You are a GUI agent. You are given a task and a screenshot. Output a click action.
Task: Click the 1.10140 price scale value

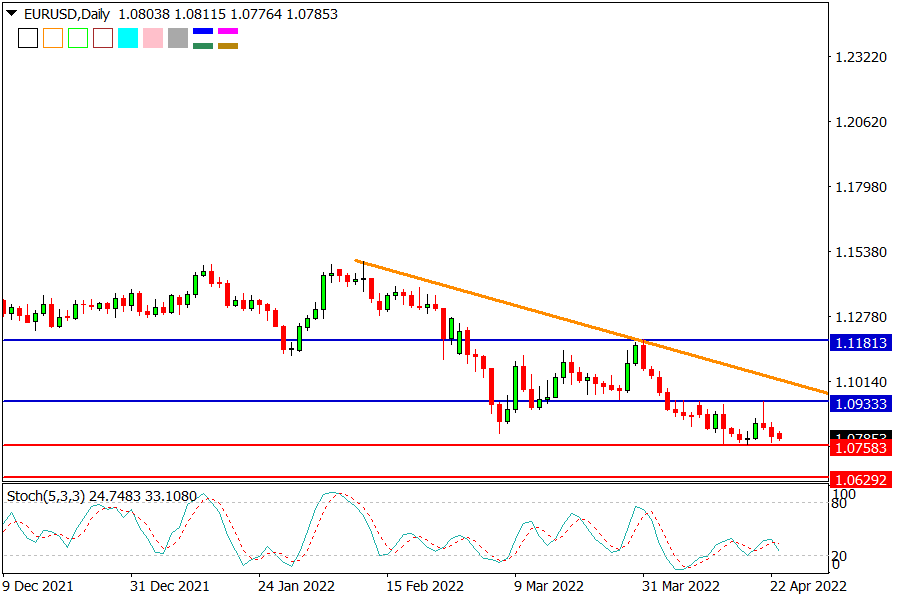pyautogui.click(x=861, y=382)
